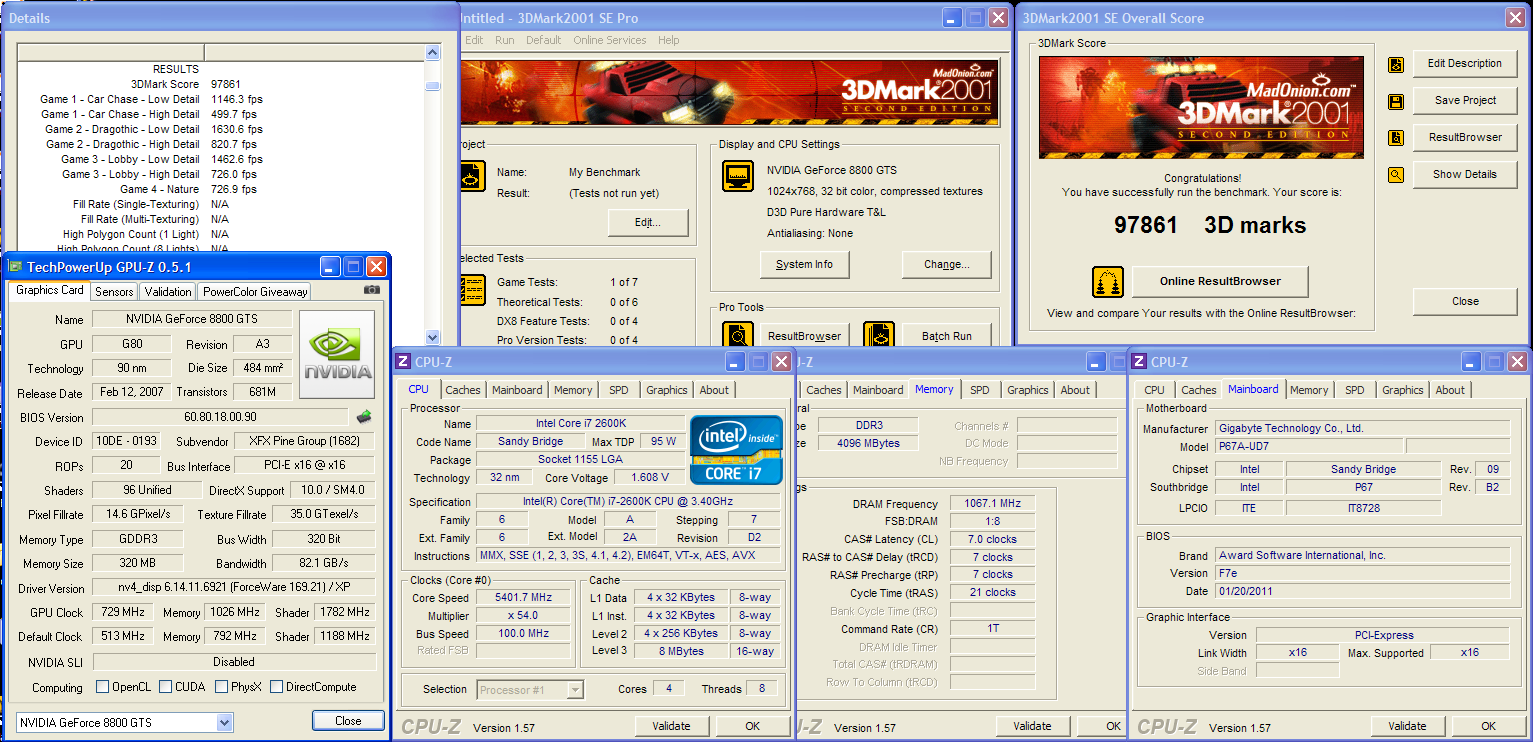This screenshot has width=1533, height=742.
Task: Open the GPU selector dropdown in GPU-Z
Action: [224, 722]
